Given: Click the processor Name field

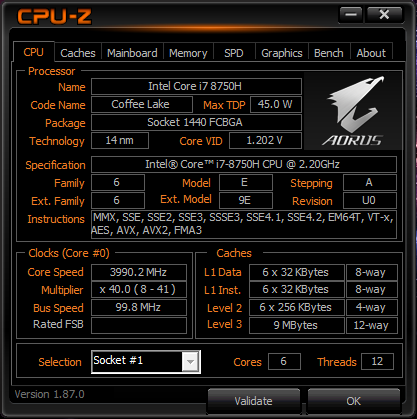Looking at the screenshot, I should [196, 86].
